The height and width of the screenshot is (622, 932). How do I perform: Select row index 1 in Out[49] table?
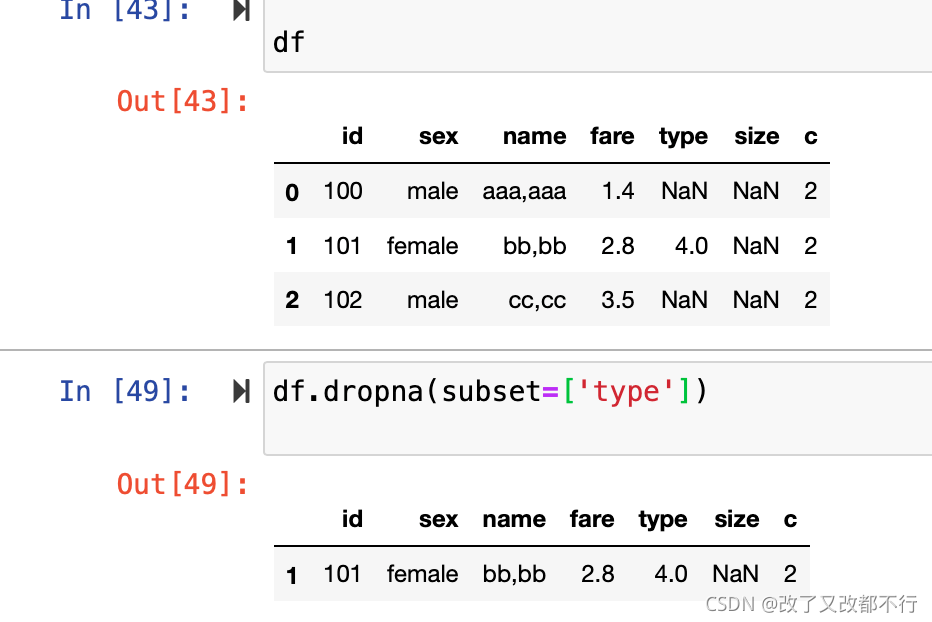coord(291,575)
